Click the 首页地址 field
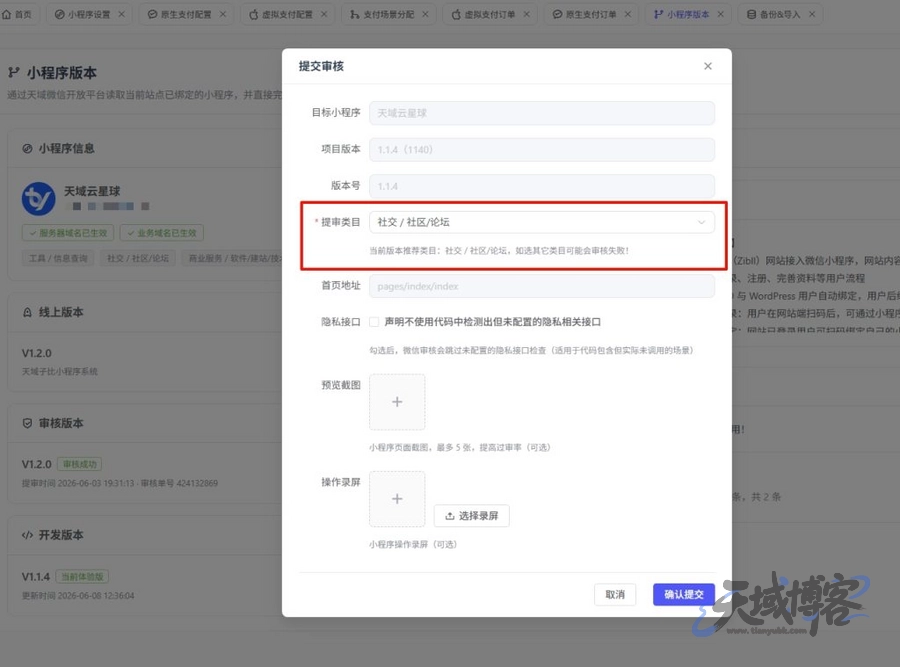900x667 pixels. pyautogui.click(x=542, y=286)
